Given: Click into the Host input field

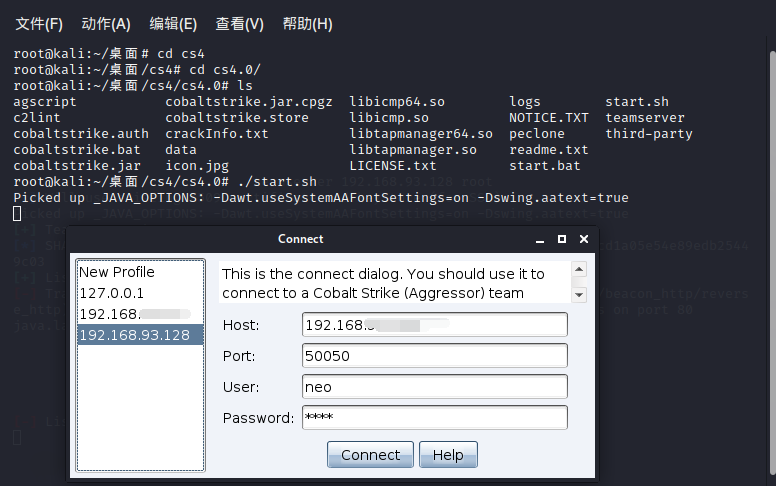Looking at the screenshot, I should pos(435,325).
